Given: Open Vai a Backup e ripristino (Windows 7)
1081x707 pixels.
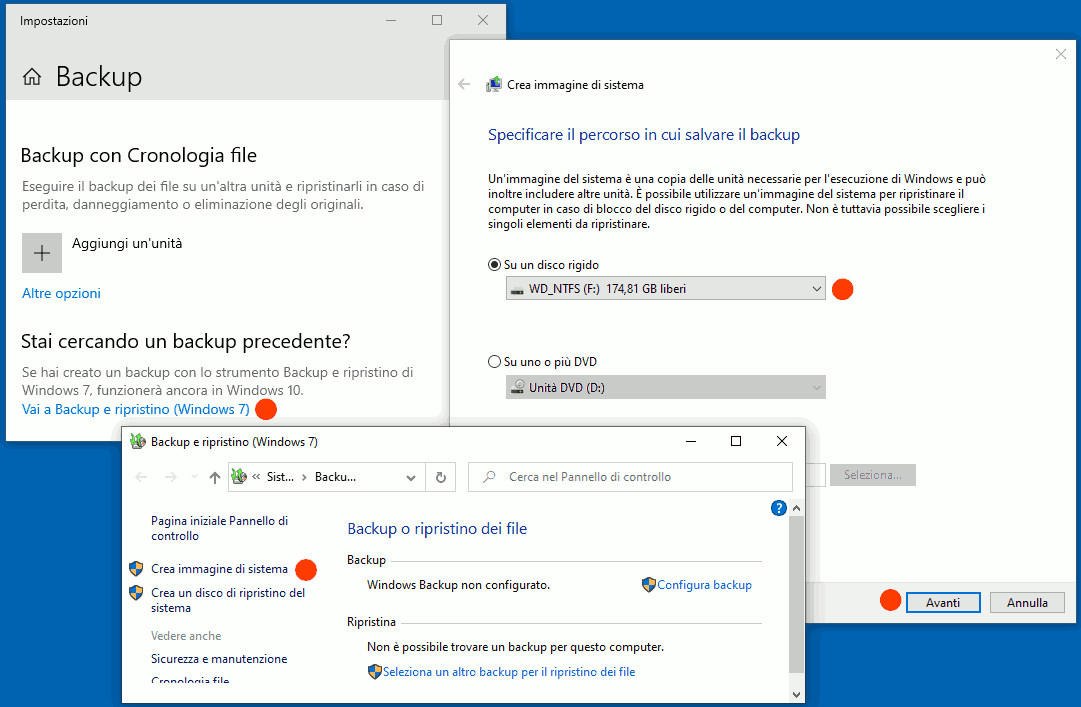Looking at the screenshot, I should tap(136, 409).
